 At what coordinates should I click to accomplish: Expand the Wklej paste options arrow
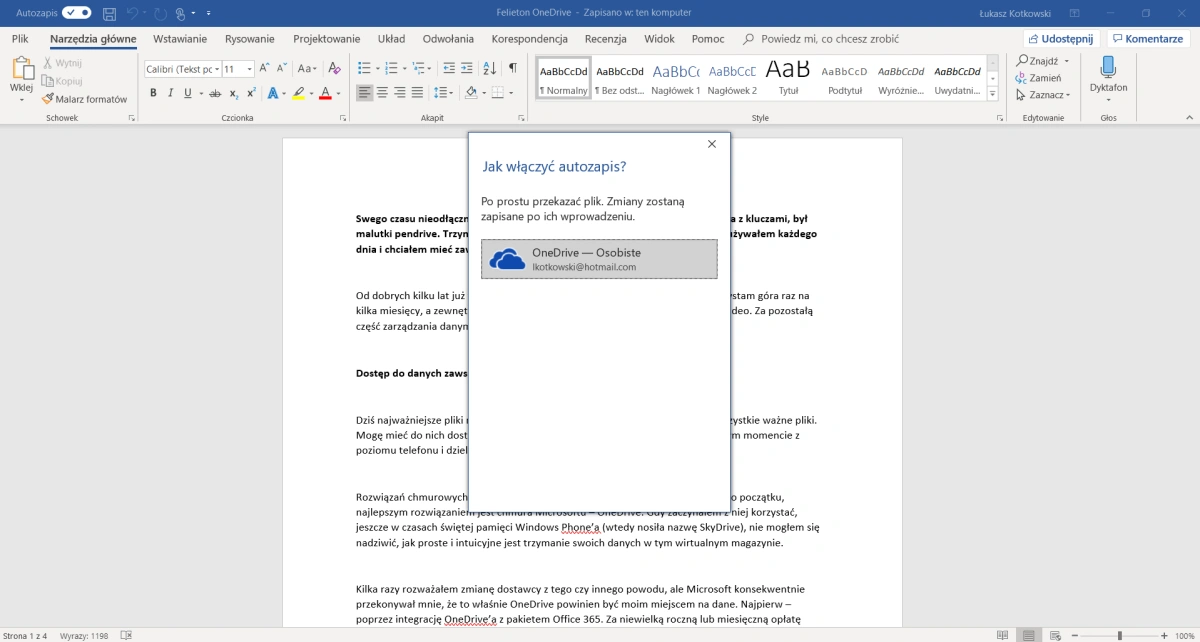click(x=22, y=98)
